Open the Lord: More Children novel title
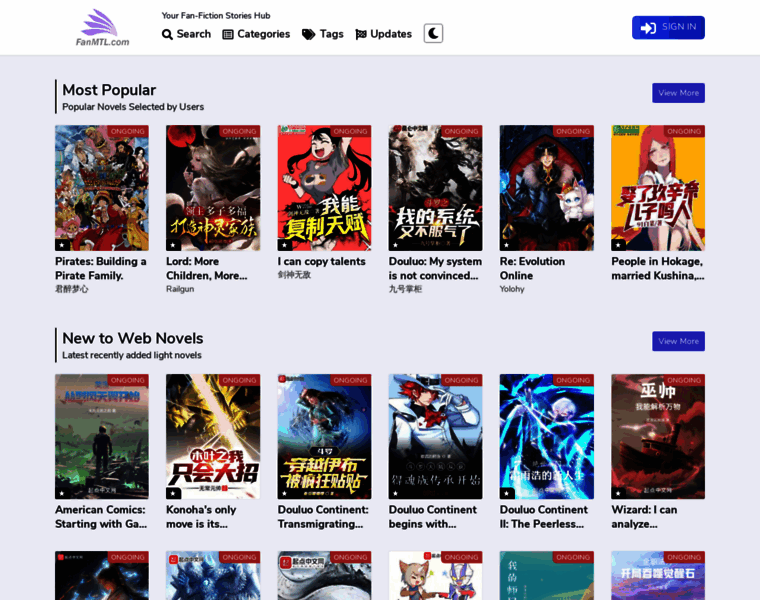Image resolution: width=760 pixels, height=600 pixels. tap(206, 268)
